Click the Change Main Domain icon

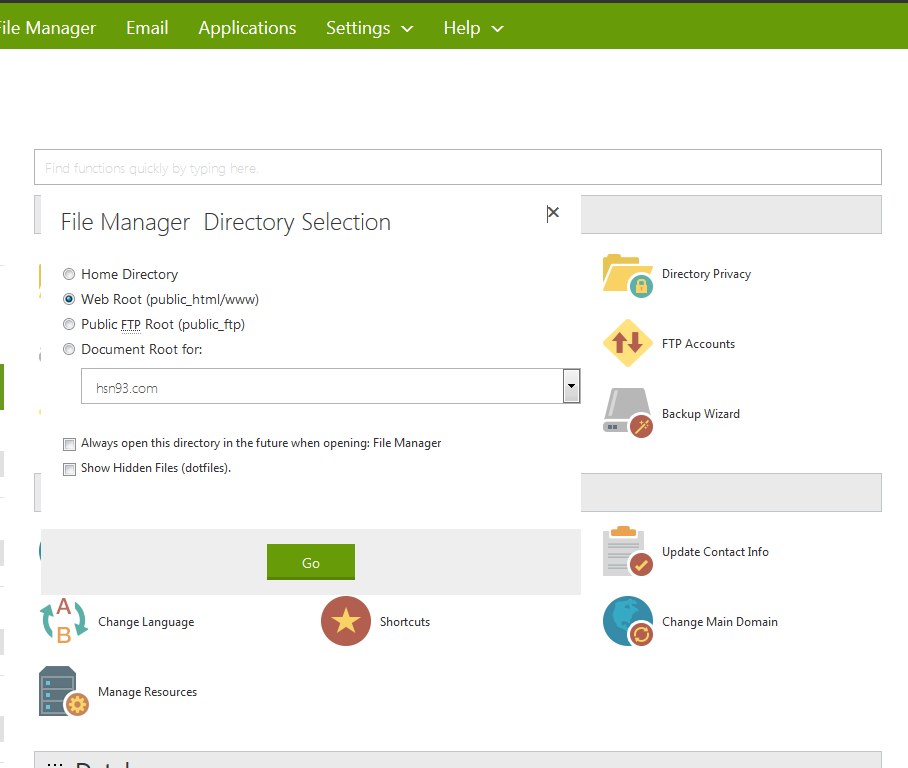pyautogui.click(x=628, y=622)
